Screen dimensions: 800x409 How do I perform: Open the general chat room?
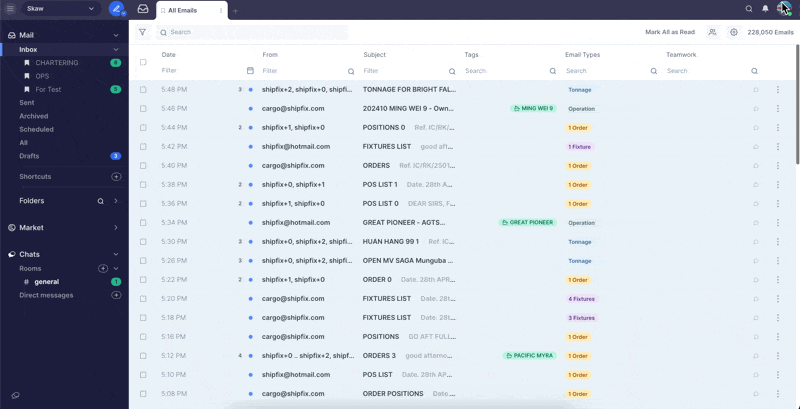pyautogui.click(x=47, y=282)
